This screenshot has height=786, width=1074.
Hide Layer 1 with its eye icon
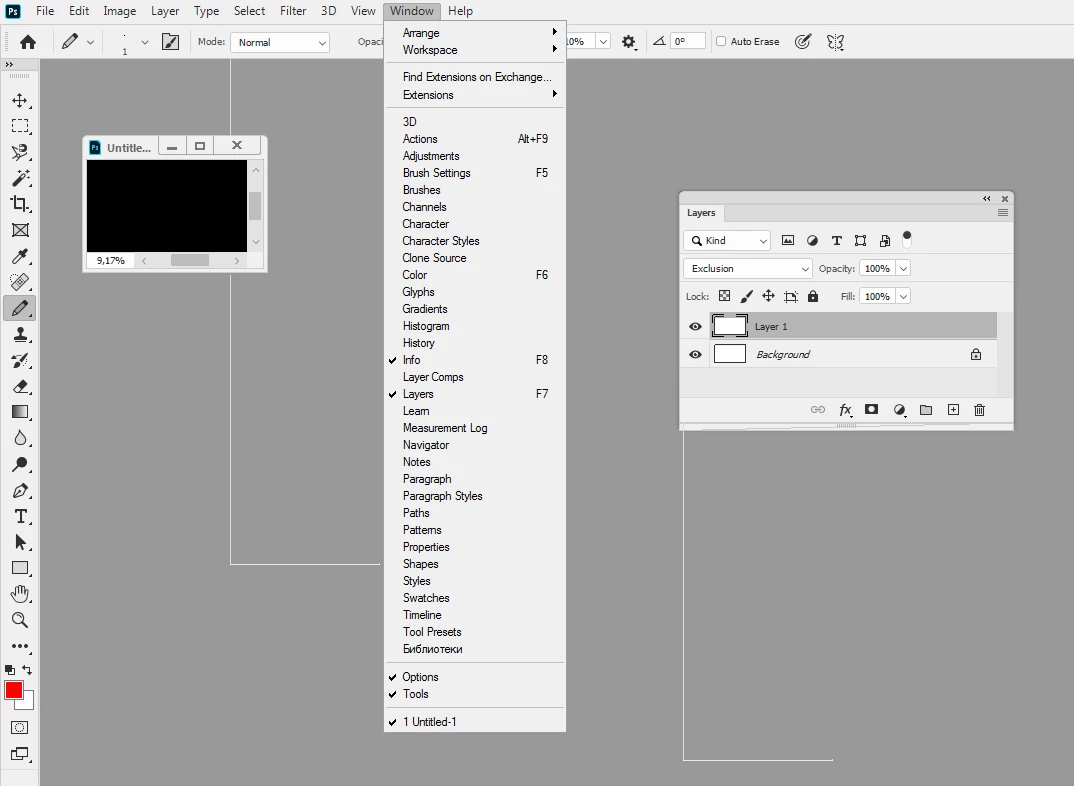coord(695,327)
